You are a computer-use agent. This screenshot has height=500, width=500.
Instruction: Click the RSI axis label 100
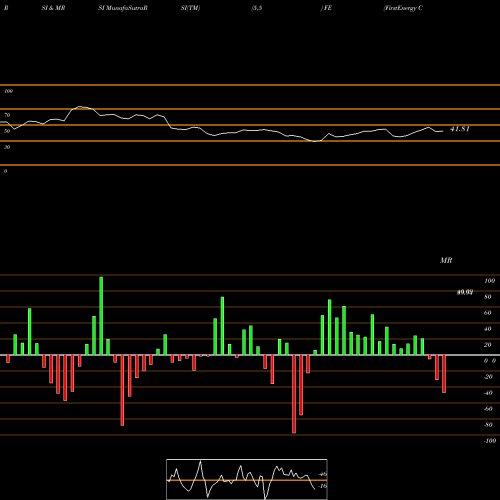pyautogui.click(x=8, y=91)
